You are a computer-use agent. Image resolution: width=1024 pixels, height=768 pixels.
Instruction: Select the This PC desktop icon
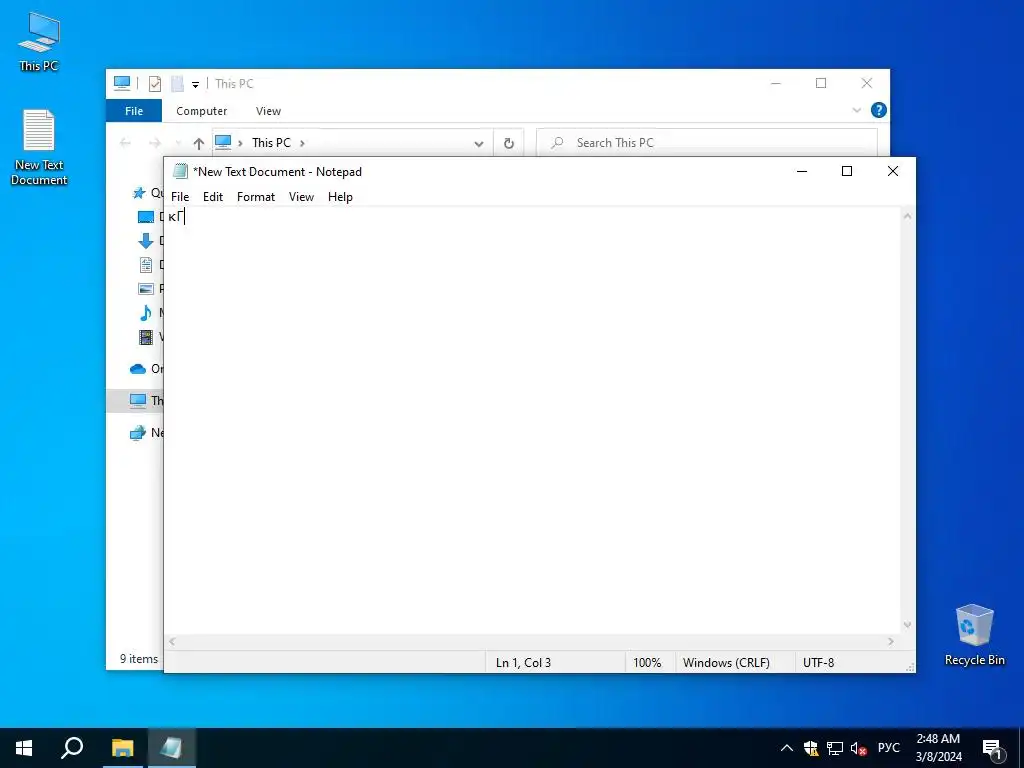pyautogui.click(x=39, y=41)
